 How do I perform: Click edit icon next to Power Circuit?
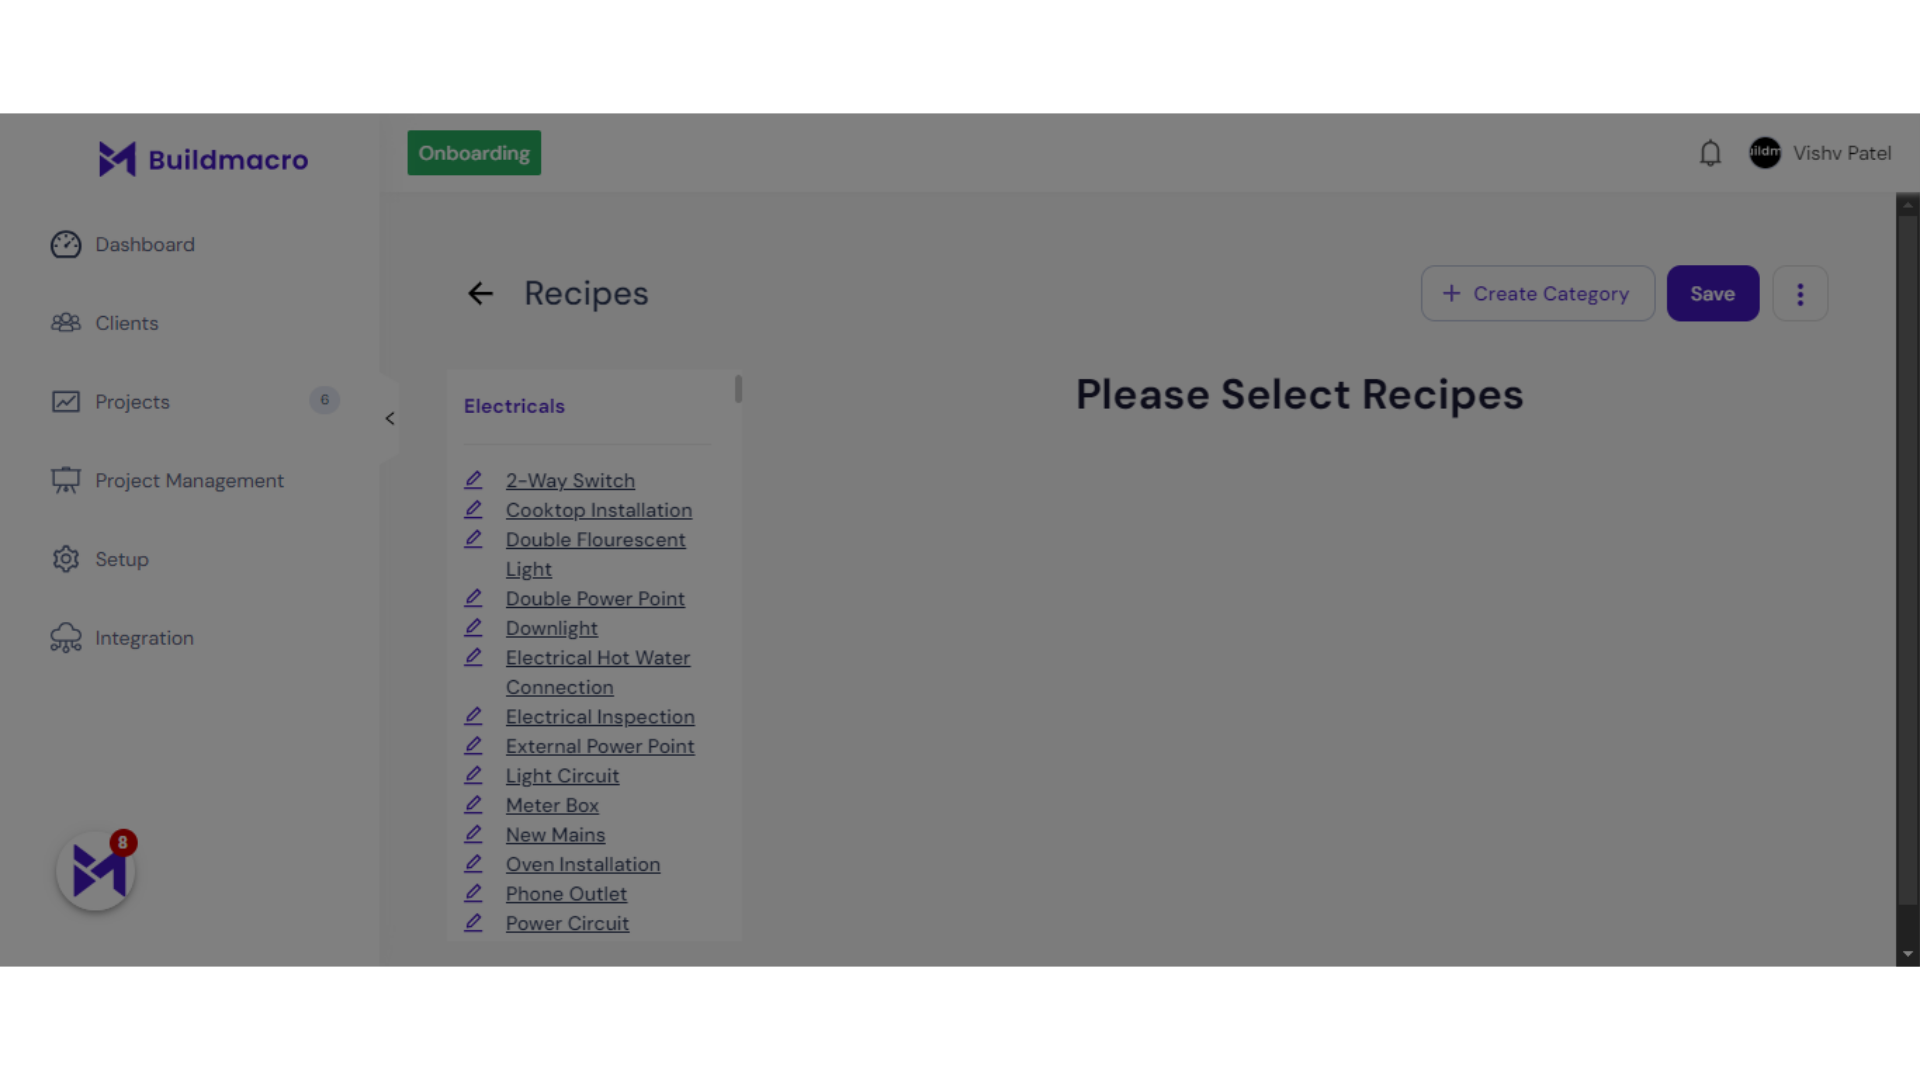click(475, 922)
